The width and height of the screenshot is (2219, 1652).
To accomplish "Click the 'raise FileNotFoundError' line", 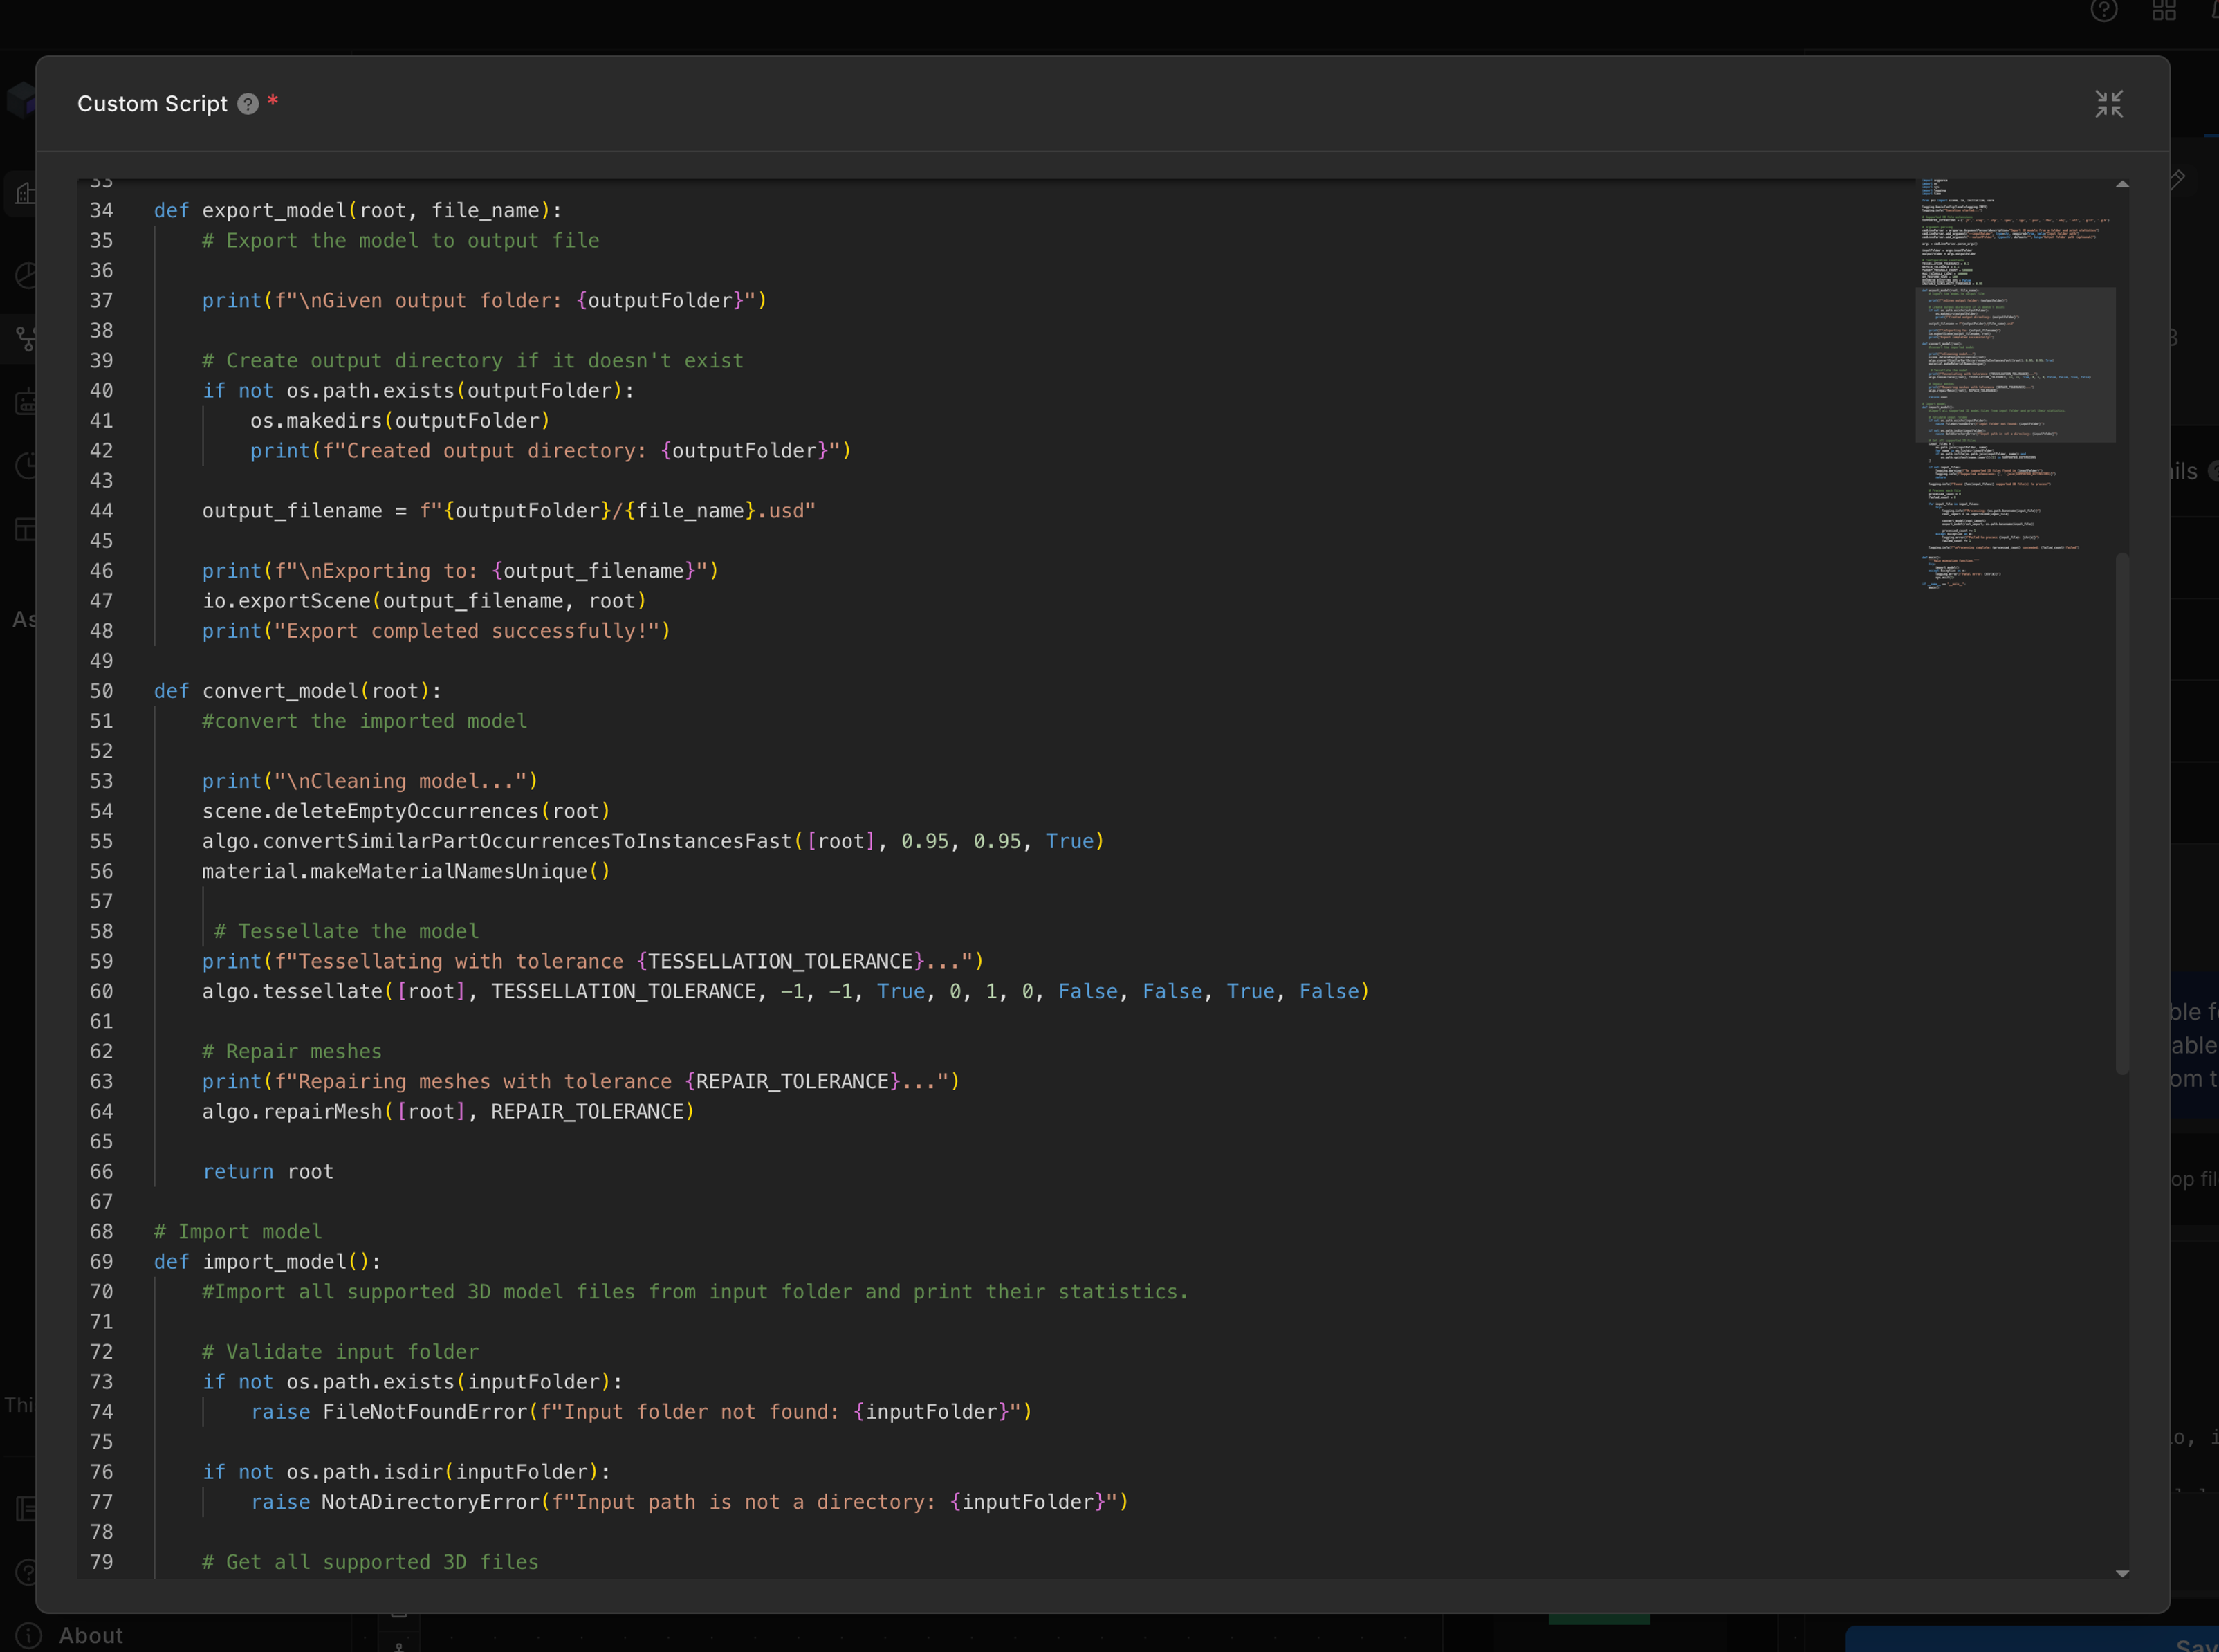I will point(641,1411).
